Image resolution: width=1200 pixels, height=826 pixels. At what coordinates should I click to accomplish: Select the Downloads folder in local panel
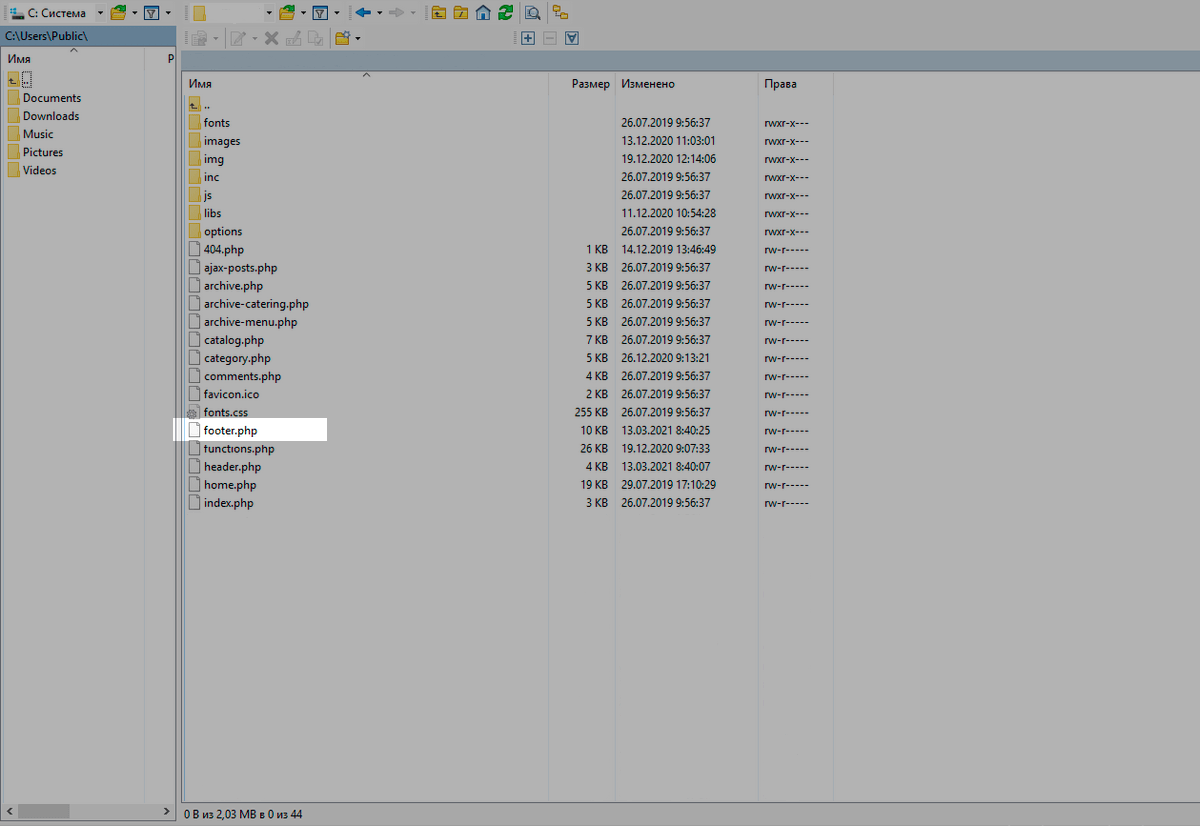click(x=51, y=116)
